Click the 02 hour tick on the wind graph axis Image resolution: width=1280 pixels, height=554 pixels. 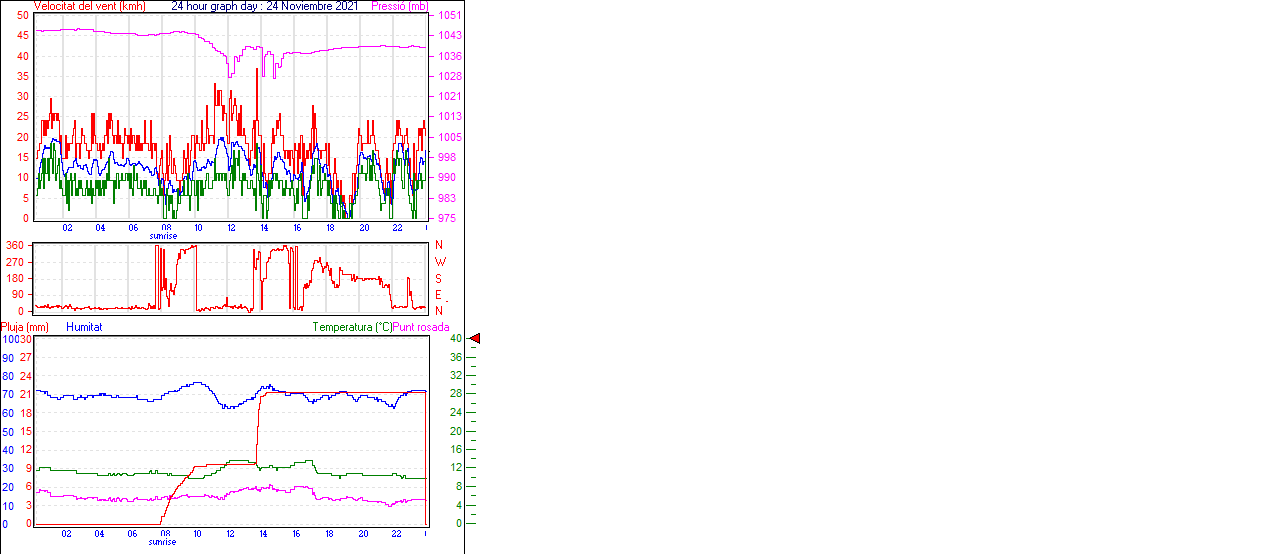click(67, 228)
